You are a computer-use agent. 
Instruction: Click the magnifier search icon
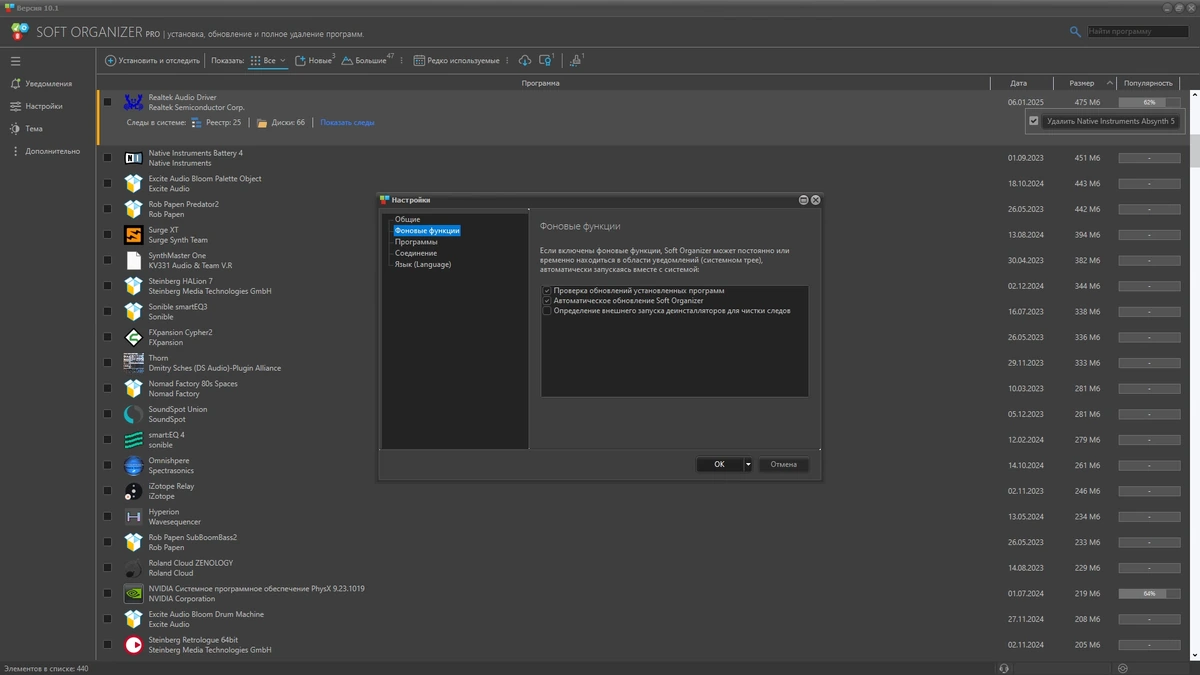(x=1076, y=32)
